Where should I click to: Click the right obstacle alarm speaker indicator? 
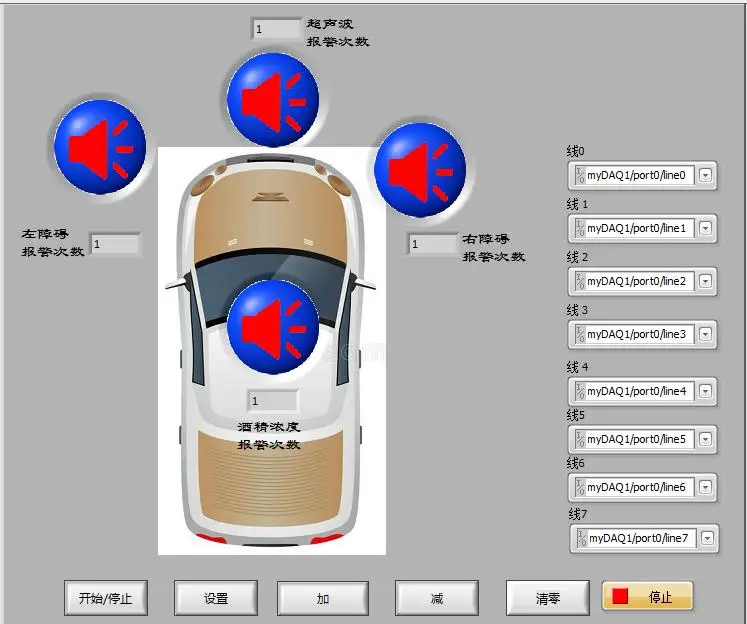420,170
